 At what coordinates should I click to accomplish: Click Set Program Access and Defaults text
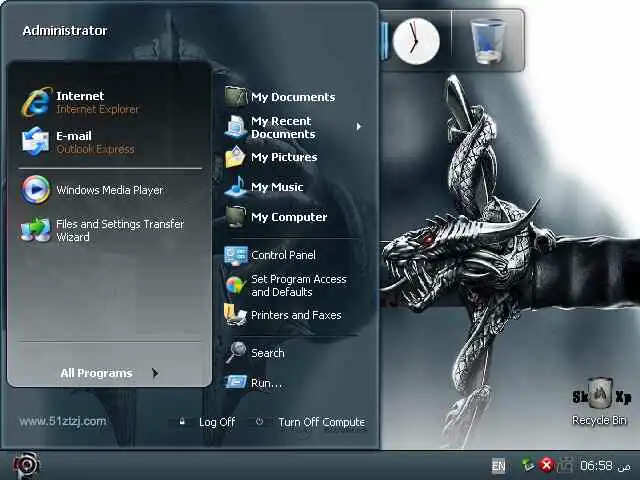(x=299, y=286)
